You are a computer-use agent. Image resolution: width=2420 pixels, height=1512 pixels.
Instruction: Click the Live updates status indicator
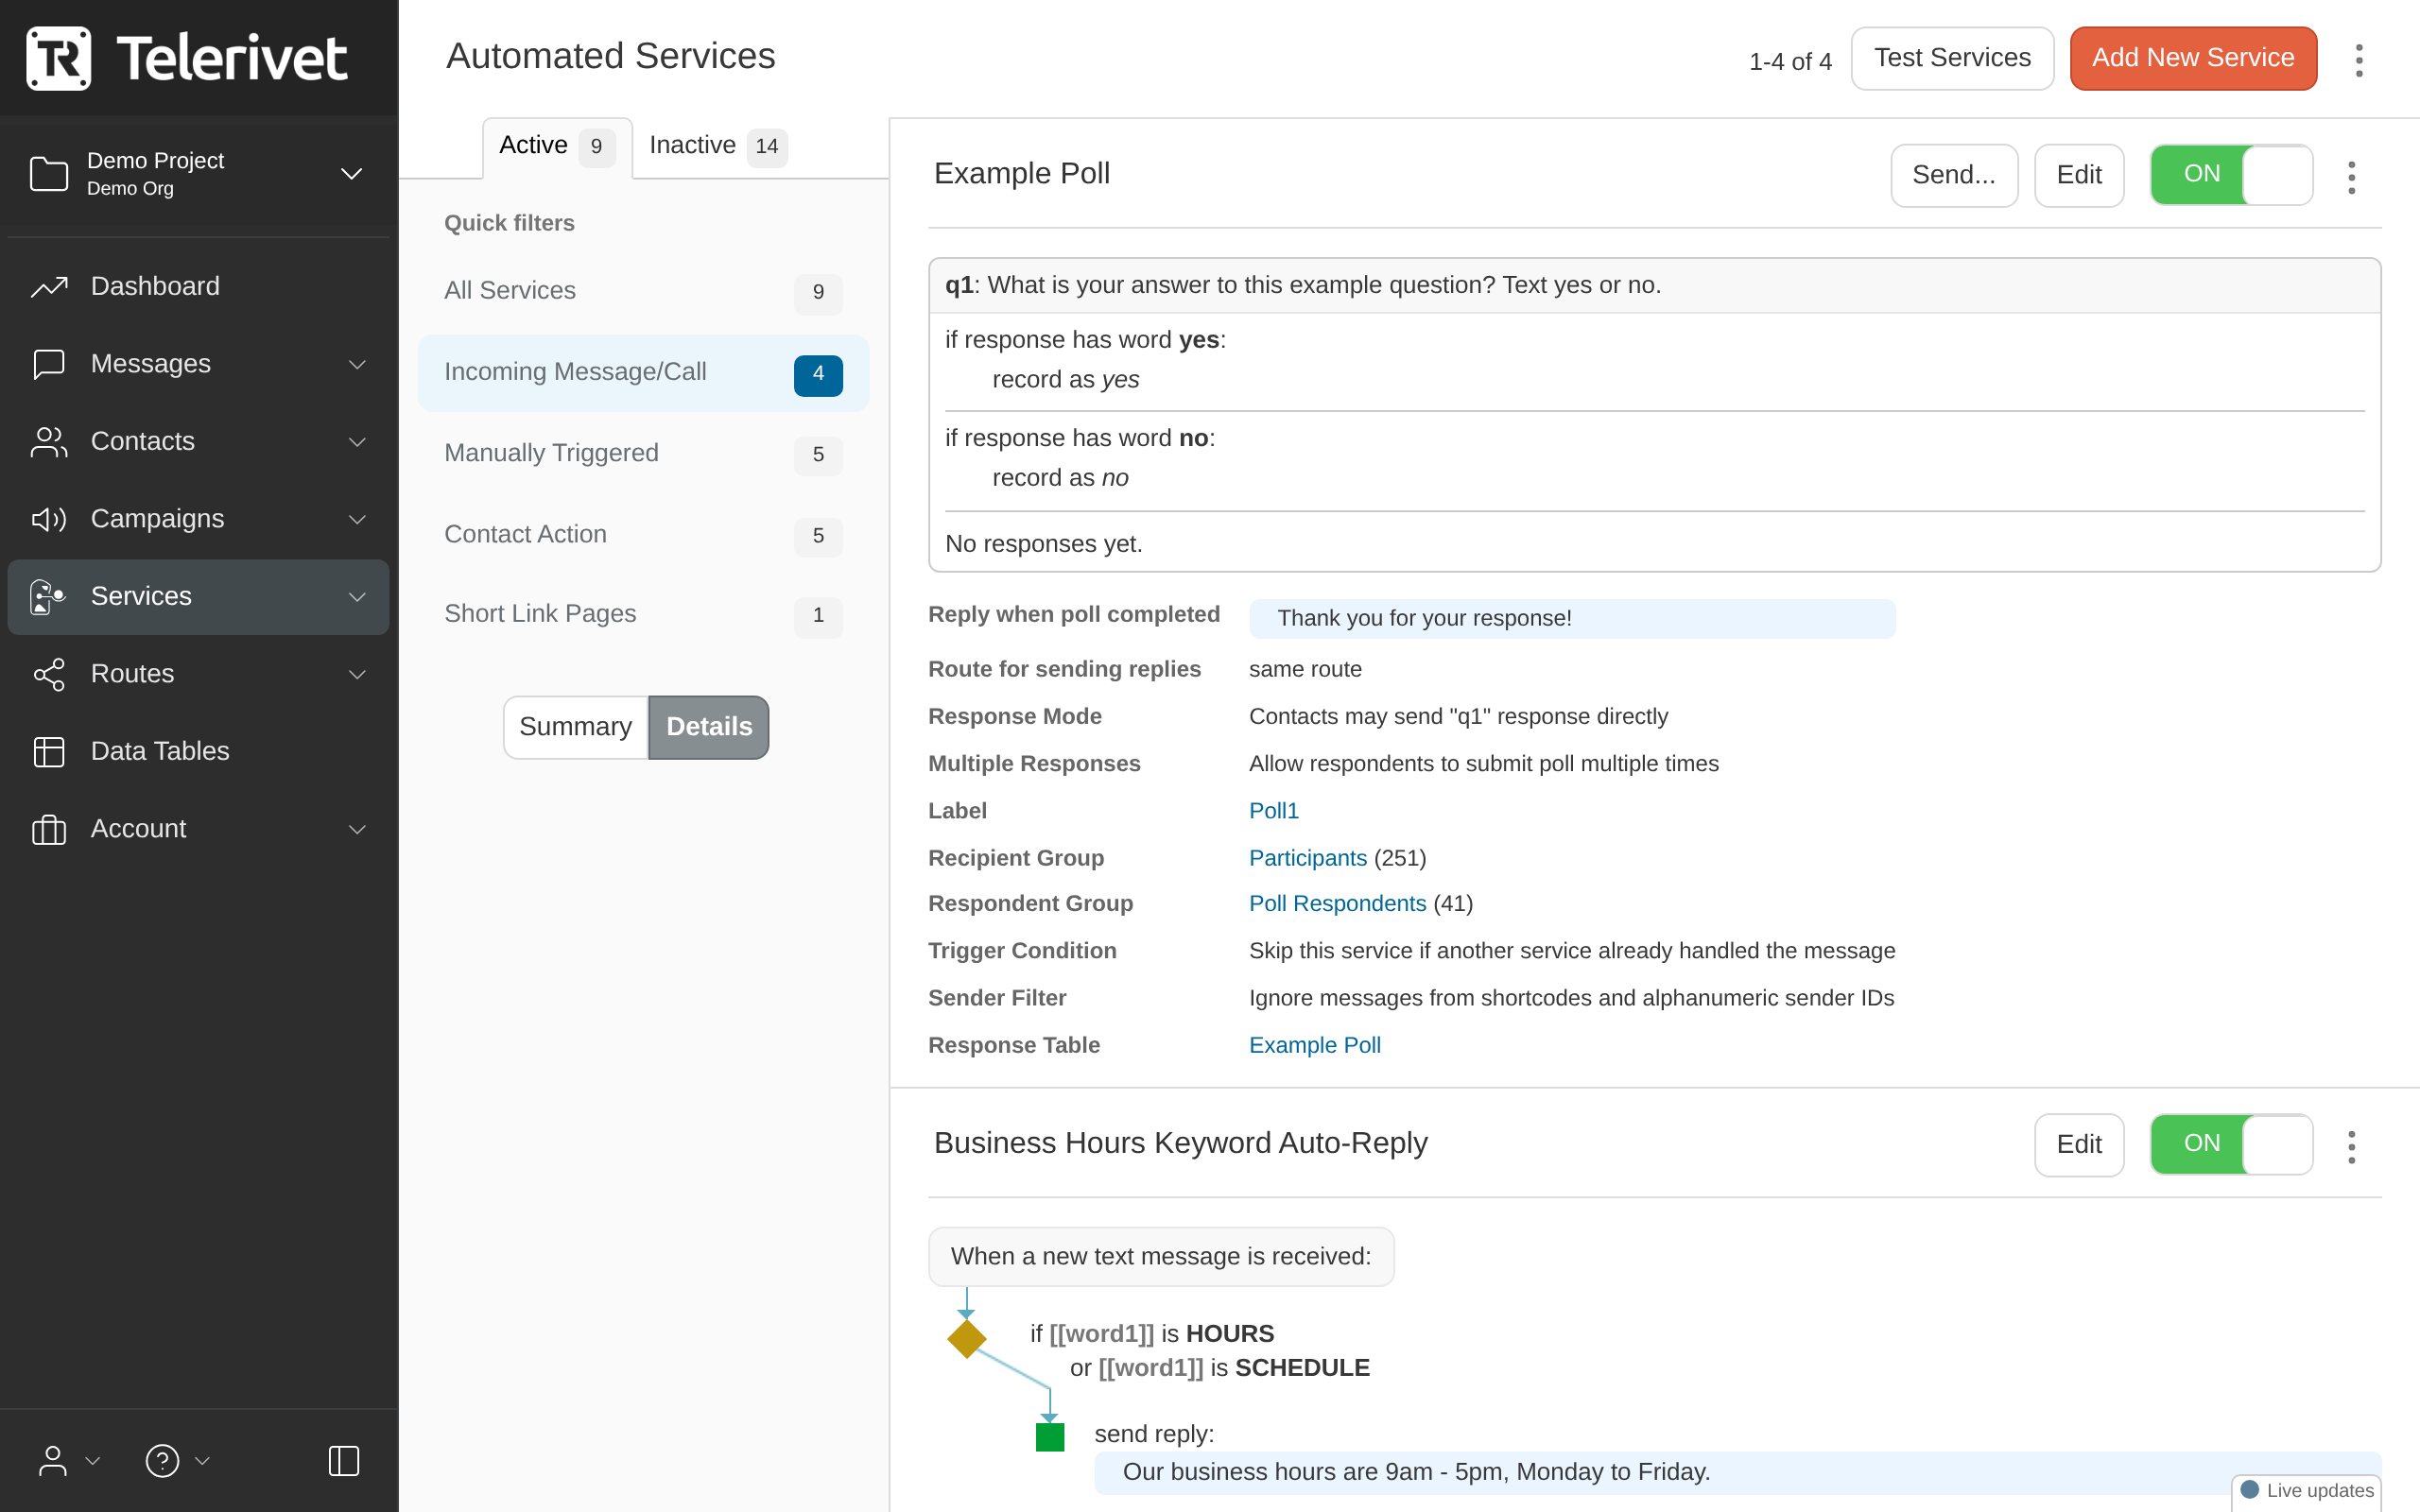pos(2307,1490)
